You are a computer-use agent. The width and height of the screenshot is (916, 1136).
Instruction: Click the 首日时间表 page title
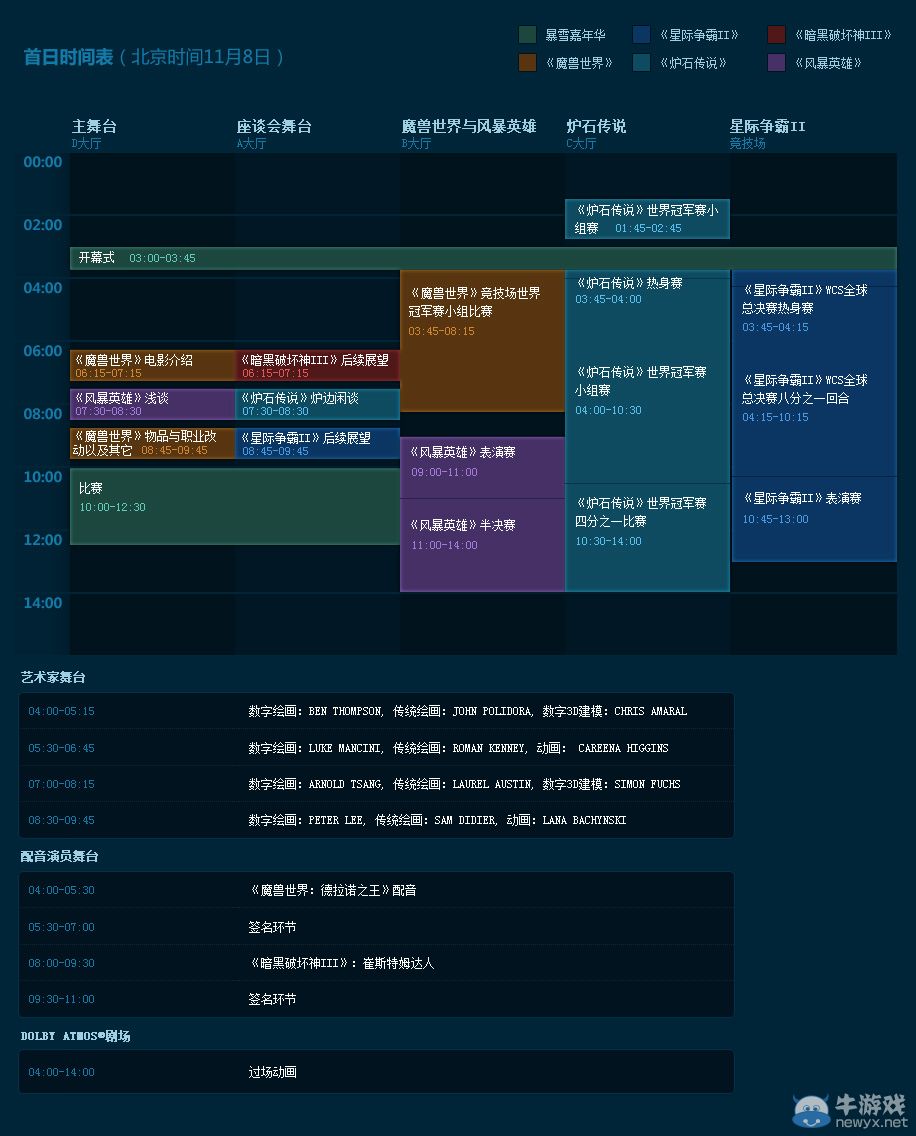[x=68, y=57]
